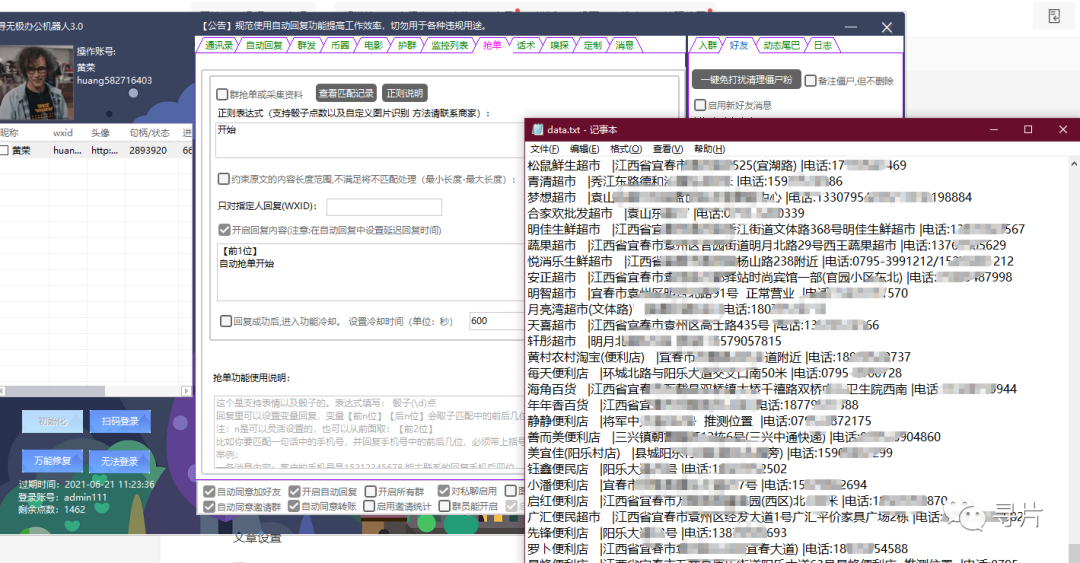Select the 黄荣 account row checkbox
Image resolution: width=1080 pixels, height=563 pixels.
(4, 150)
